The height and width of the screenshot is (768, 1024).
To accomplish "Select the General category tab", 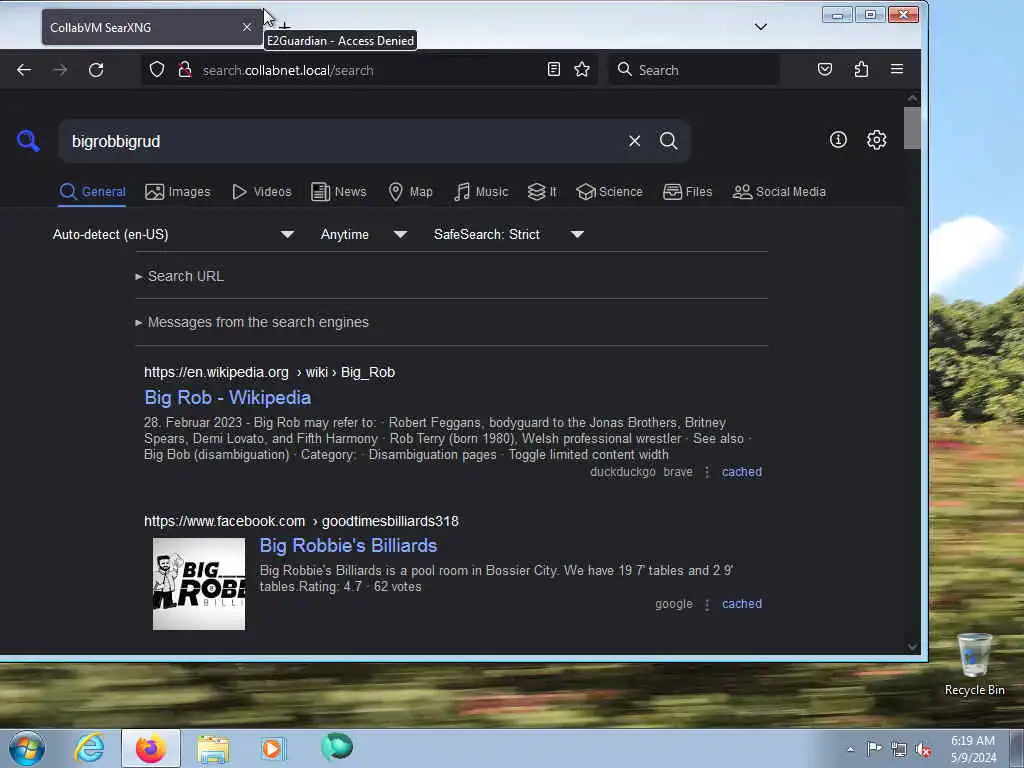I will point(92,192).
